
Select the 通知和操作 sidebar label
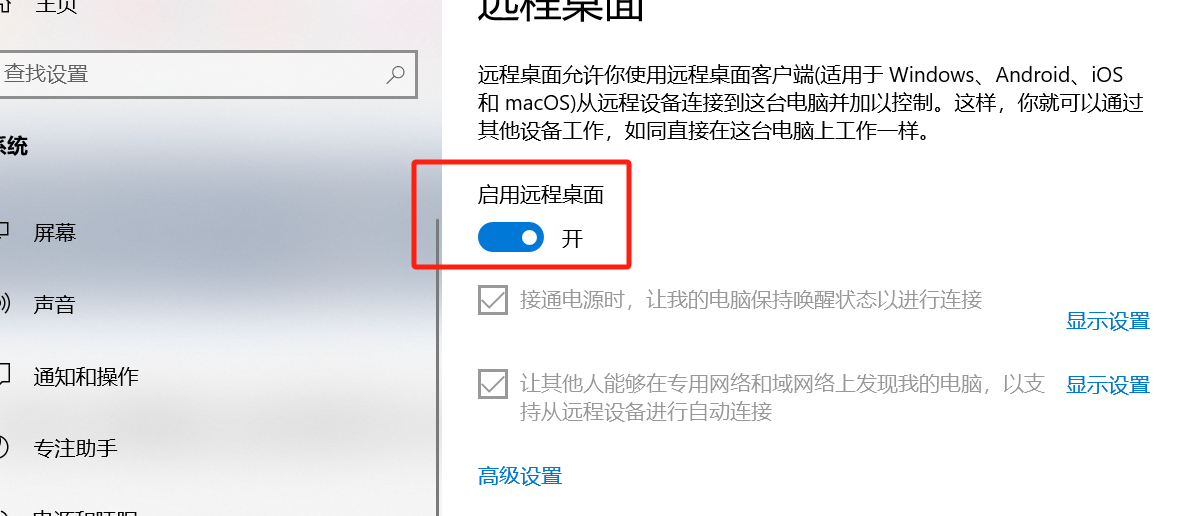point(86,376)
